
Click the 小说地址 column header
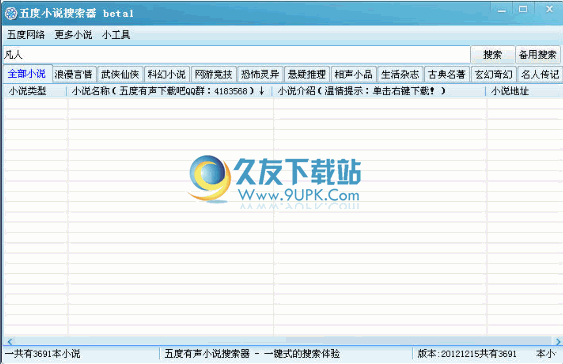[524, 91]
